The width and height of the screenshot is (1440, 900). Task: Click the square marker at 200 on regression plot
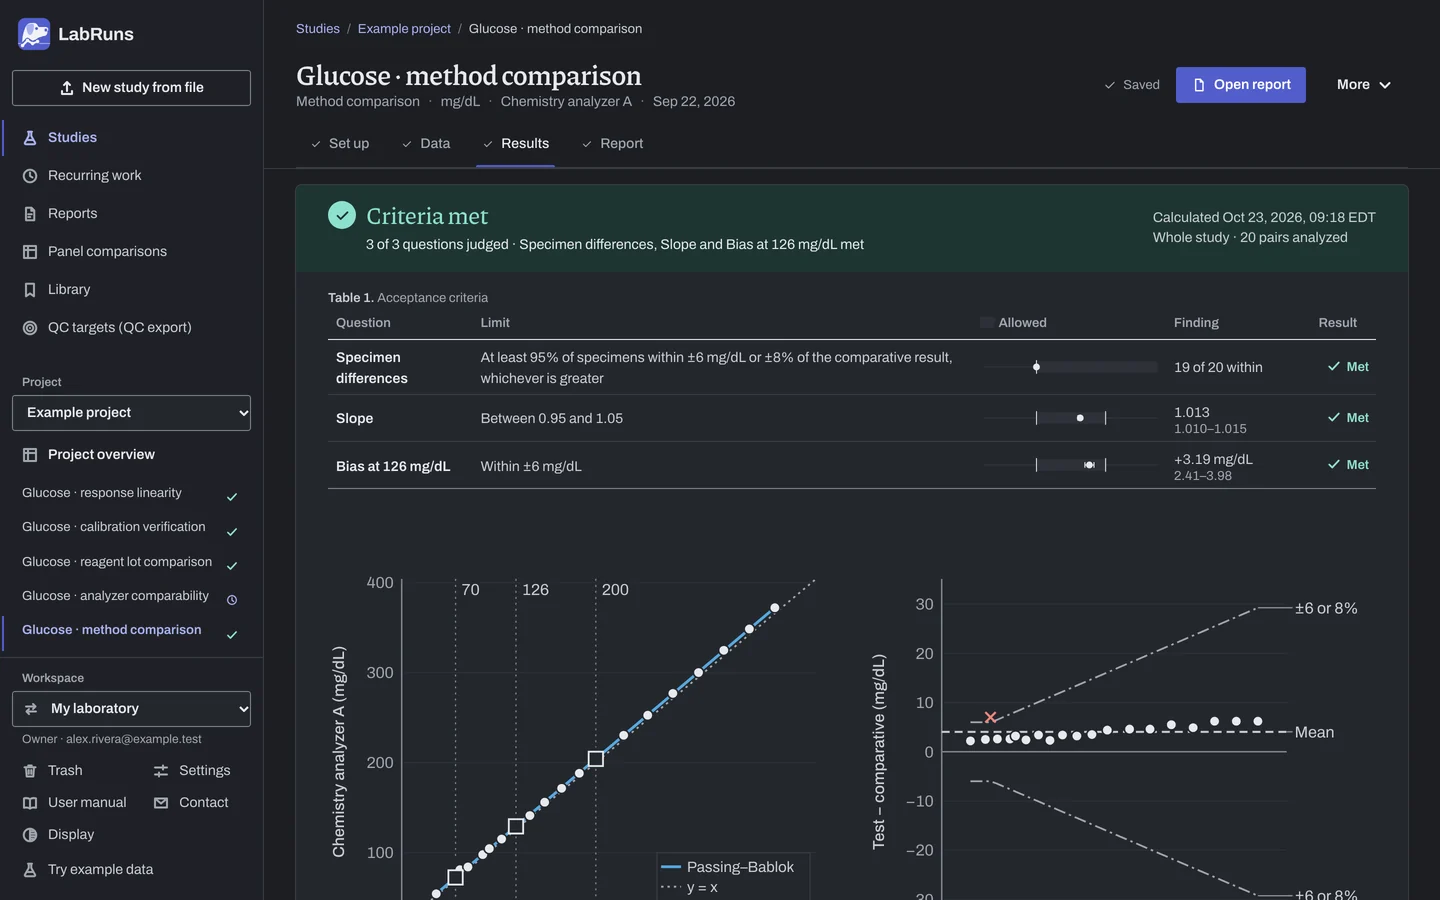pyautogui.click(x=596, y=759)
